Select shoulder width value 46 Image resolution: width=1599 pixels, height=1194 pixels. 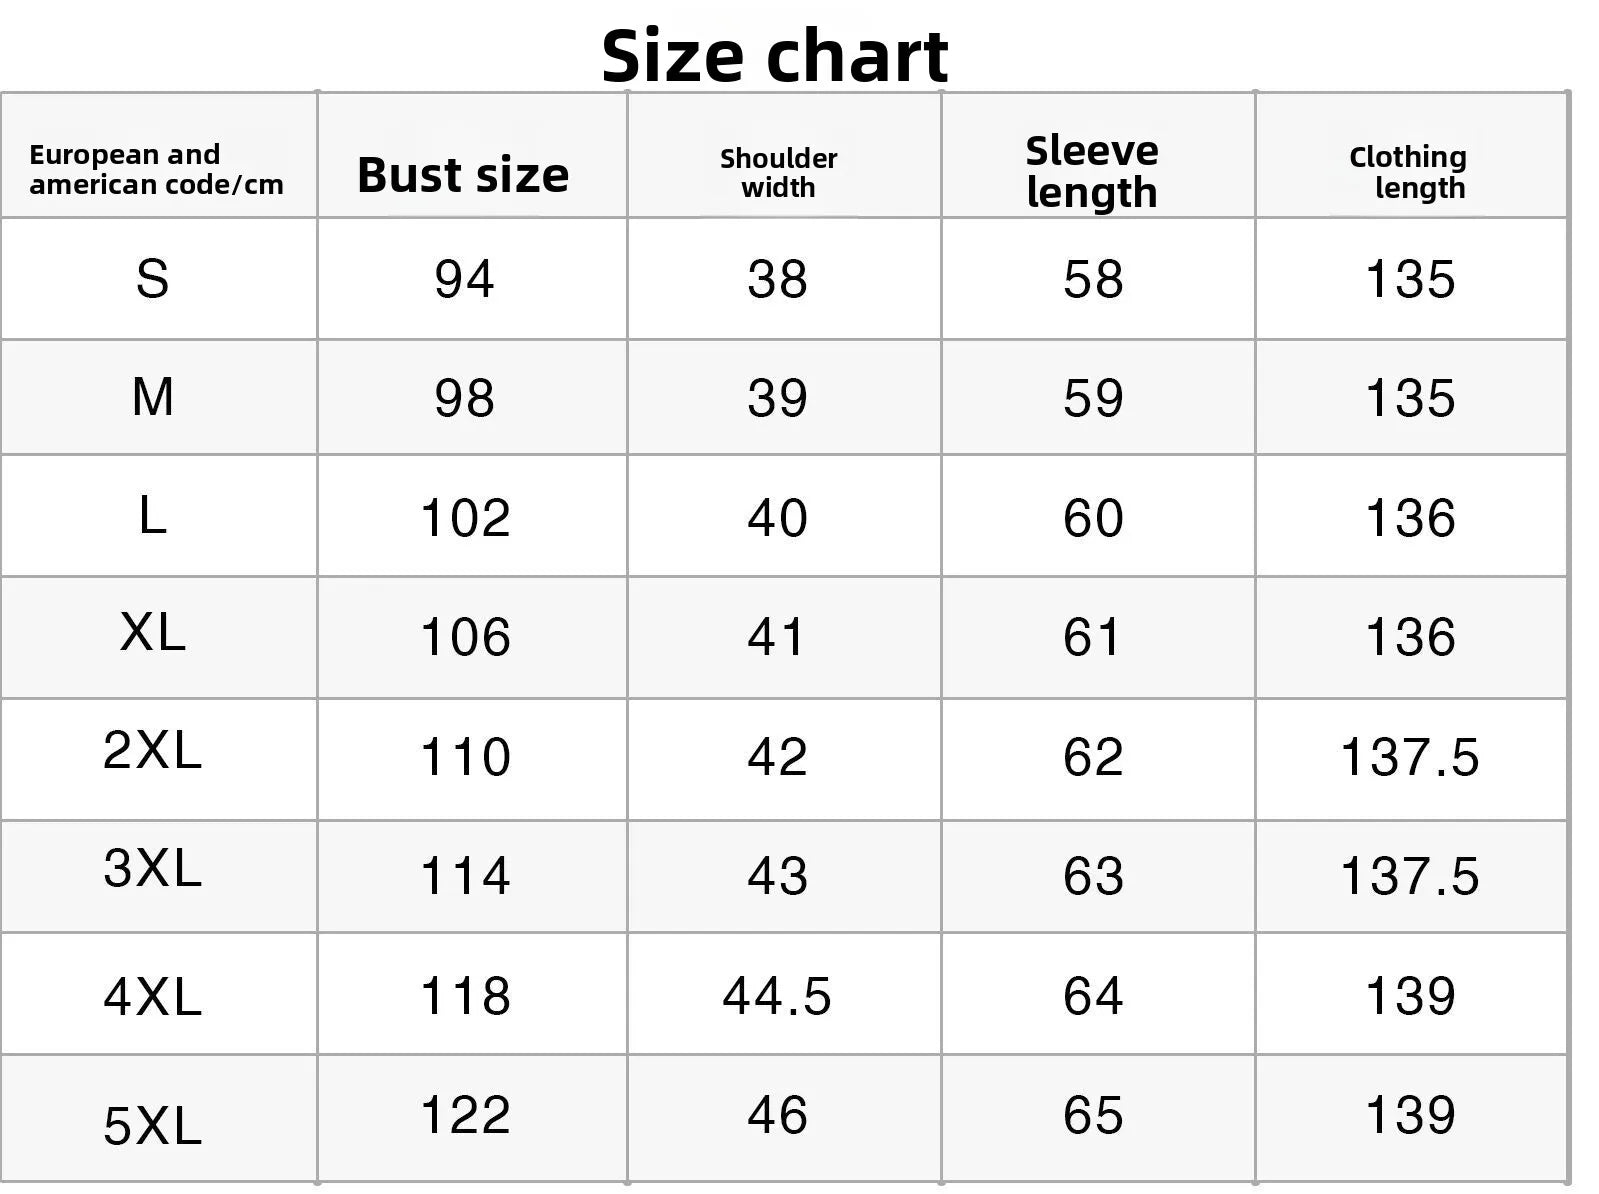(777, 1115)
